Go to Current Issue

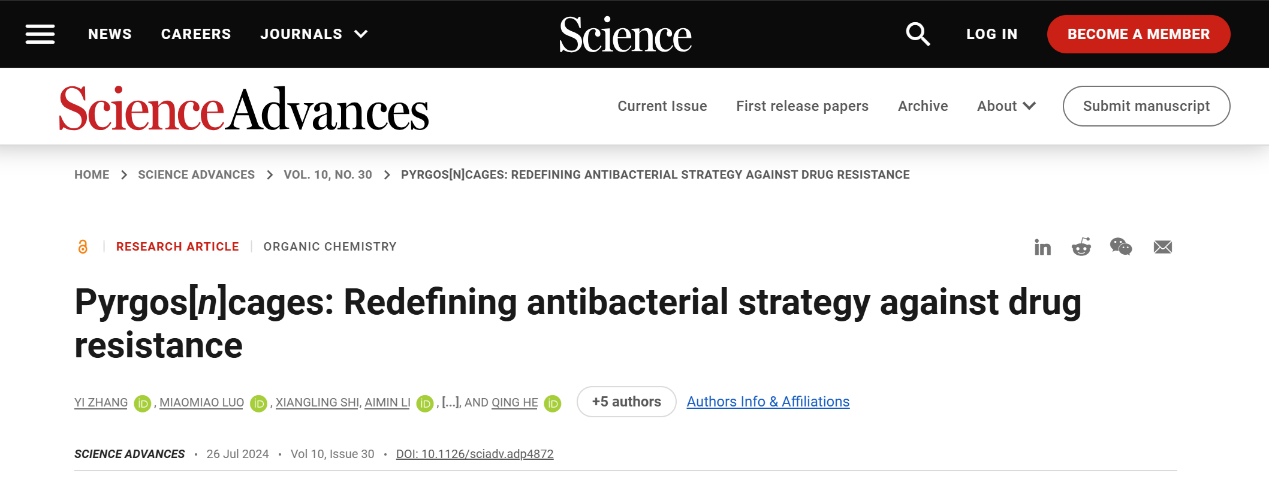662,106
